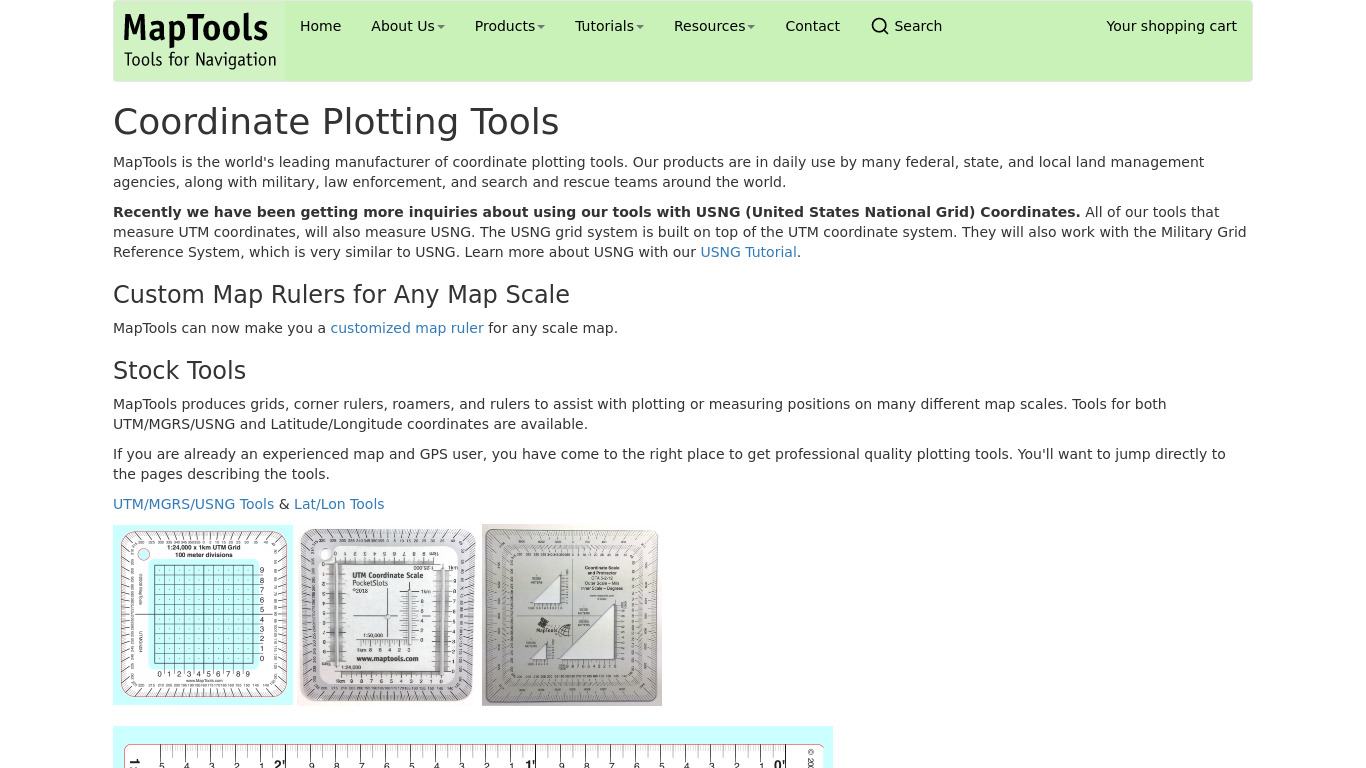
Task: Click the MapTools Tools for Navigation logo
Action: 199,41
